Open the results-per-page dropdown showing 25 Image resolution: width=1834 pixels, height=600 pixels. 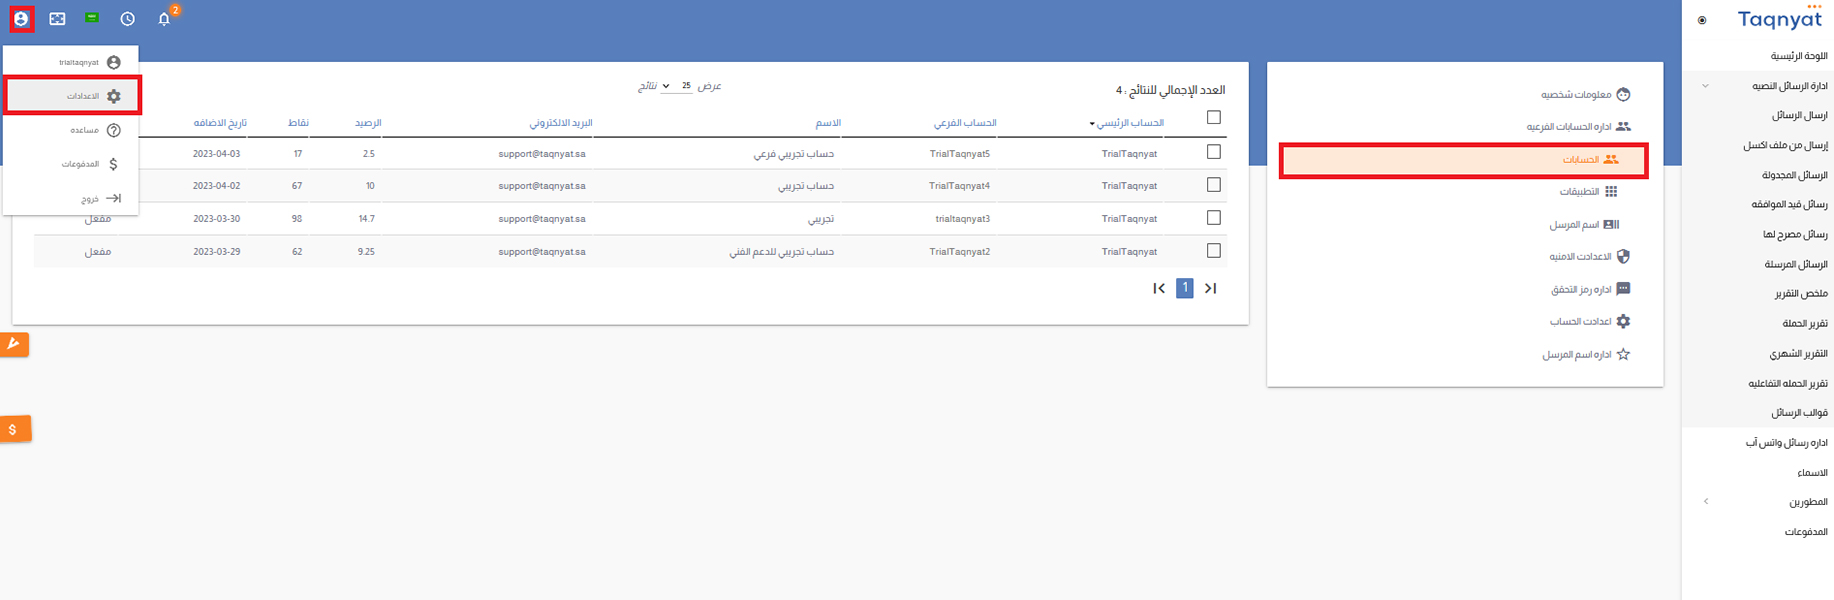coord(676,86)
